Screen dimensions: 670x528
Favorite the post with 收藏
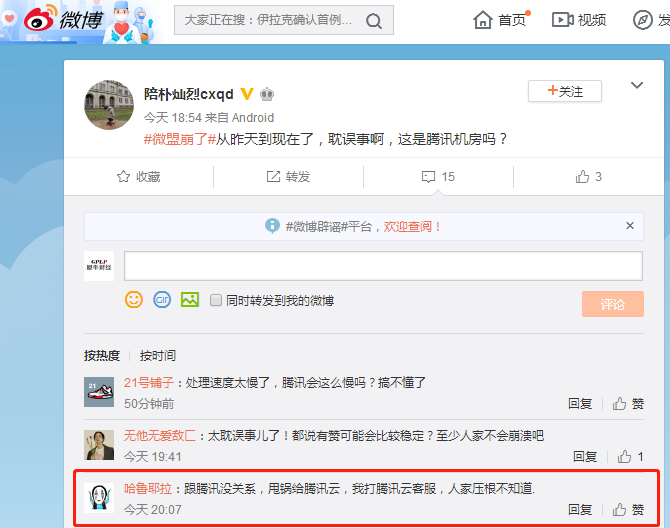coord(138,176)
